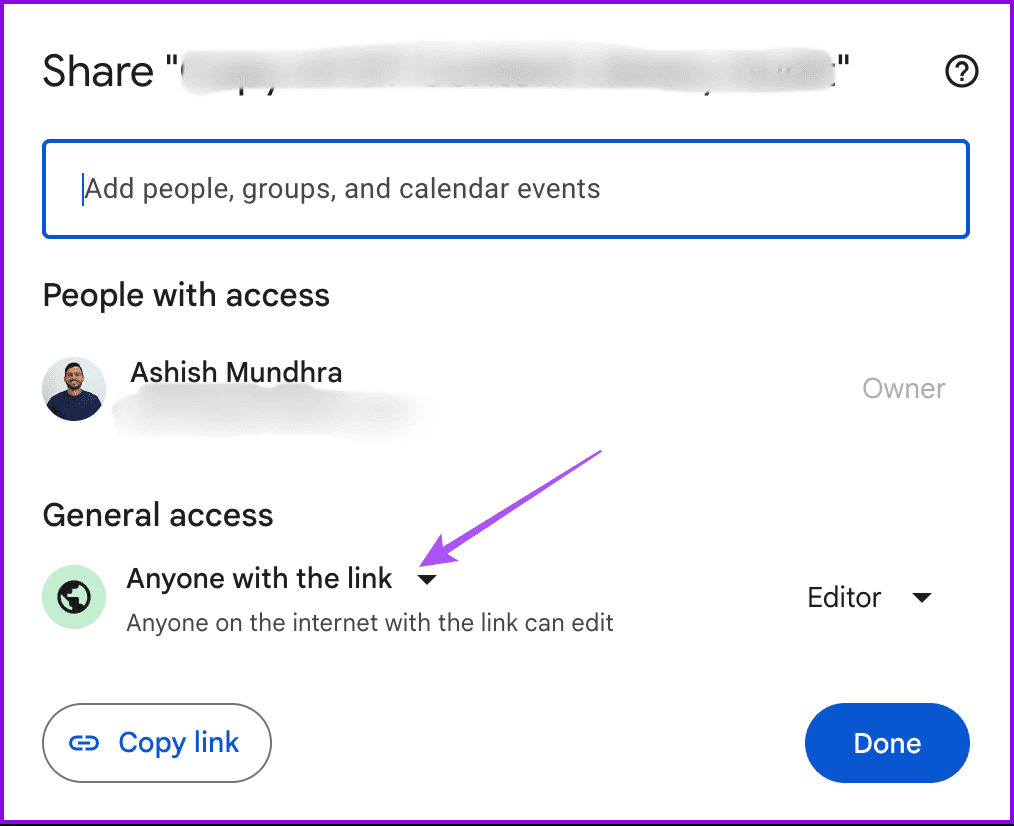The height and width of the screenshot is (826, 1014).
Task: Click the dropdown arrow next to Editor
Action: click(923, 597)
